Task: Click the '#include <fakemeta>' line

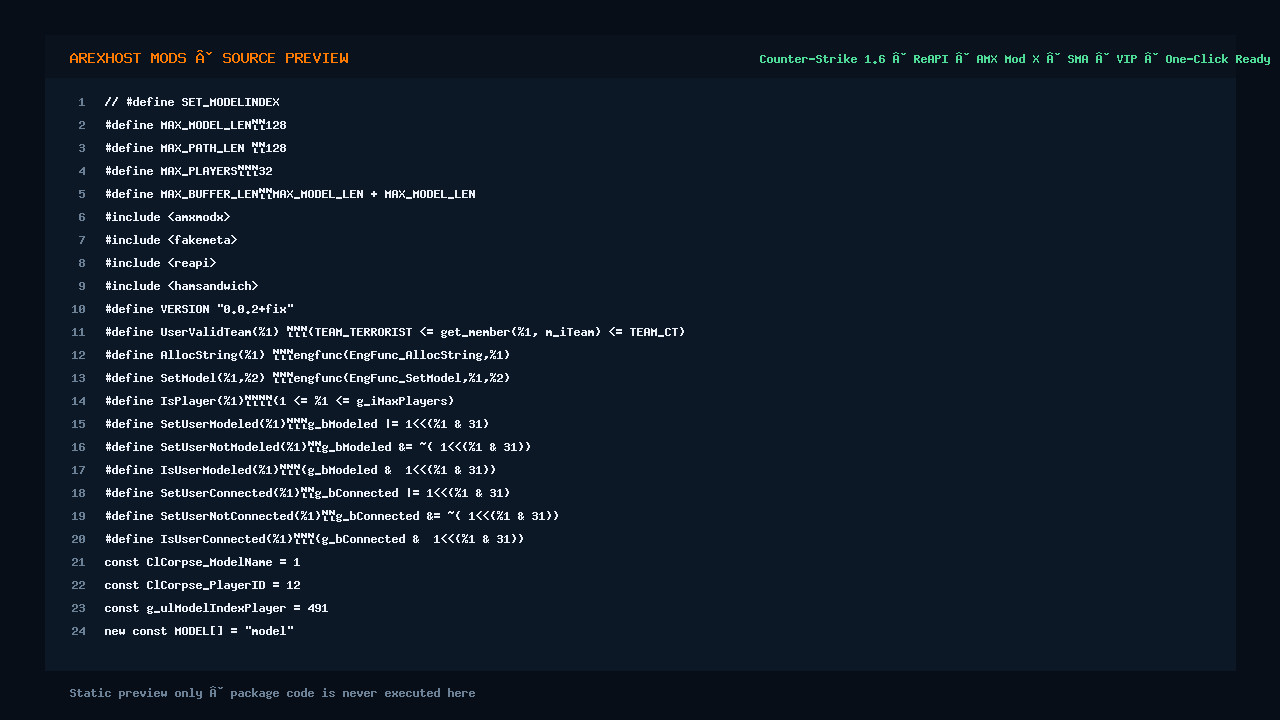Action: pyautogui.click(x=171, y=240)
